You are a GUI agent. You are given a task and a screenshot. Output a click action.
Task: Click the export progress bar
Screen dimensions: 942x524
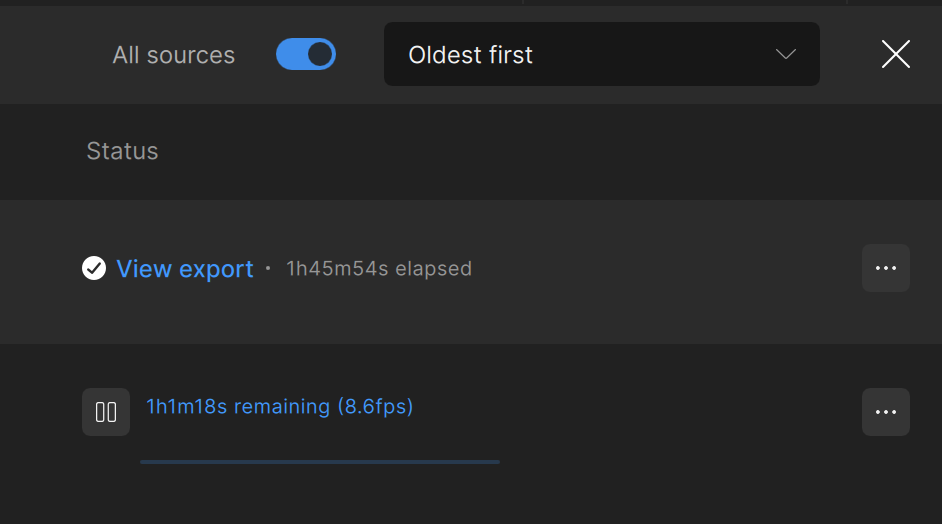point(320,462)
